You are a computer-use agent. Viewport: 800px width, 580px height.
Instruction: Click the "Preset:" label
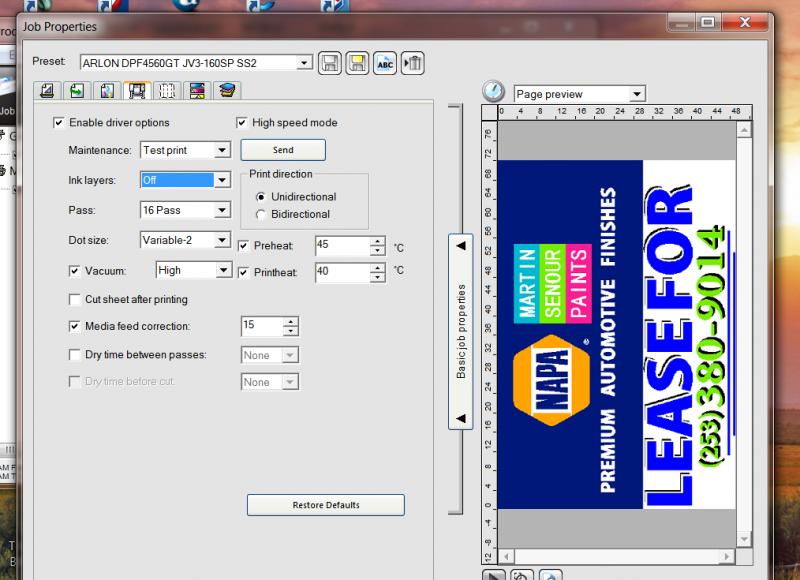49,61
